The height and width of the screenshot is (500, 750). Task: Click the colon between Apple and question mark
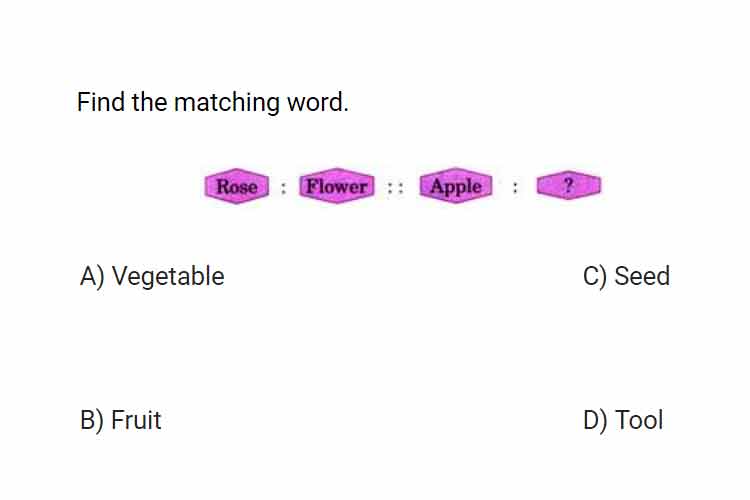515,187
